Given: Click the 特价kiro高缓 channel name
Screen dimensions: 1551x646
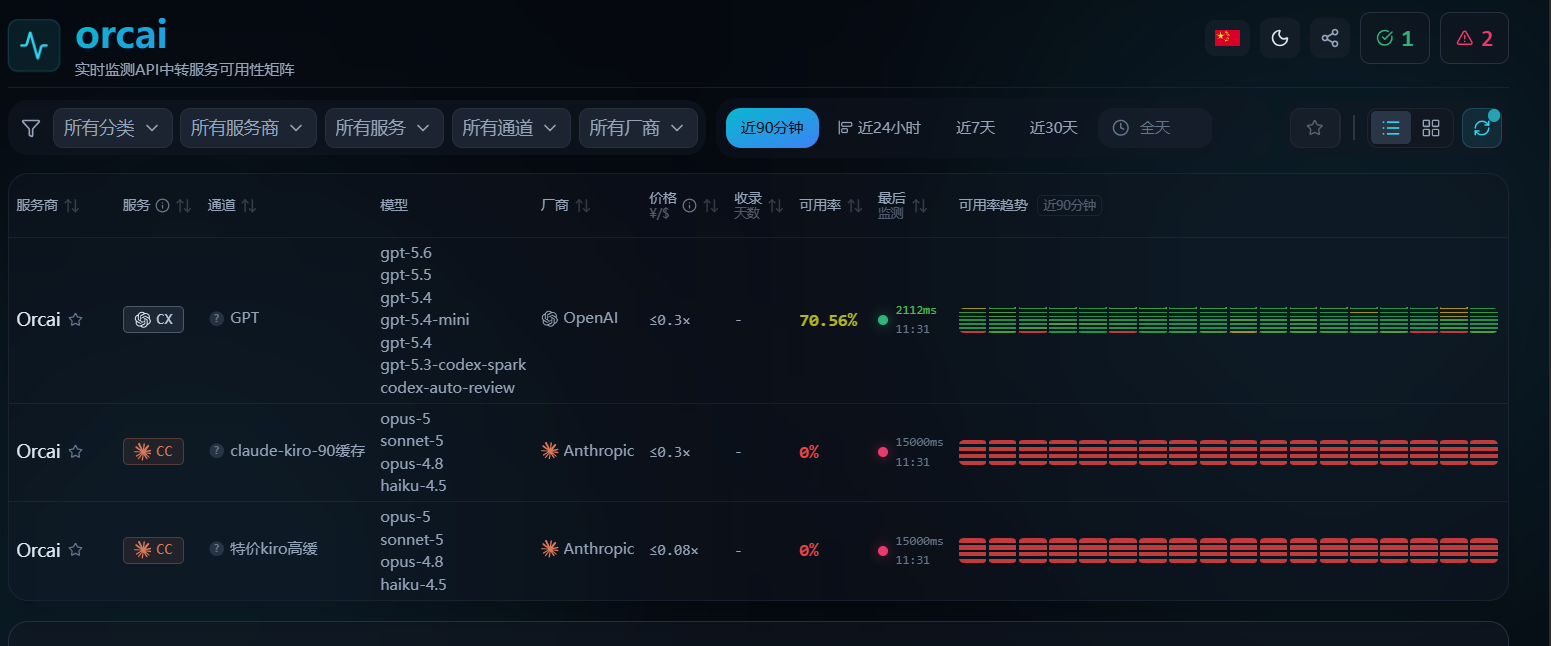Looking at the screenshot, I should pyautogui.click(x=274, y=548).
